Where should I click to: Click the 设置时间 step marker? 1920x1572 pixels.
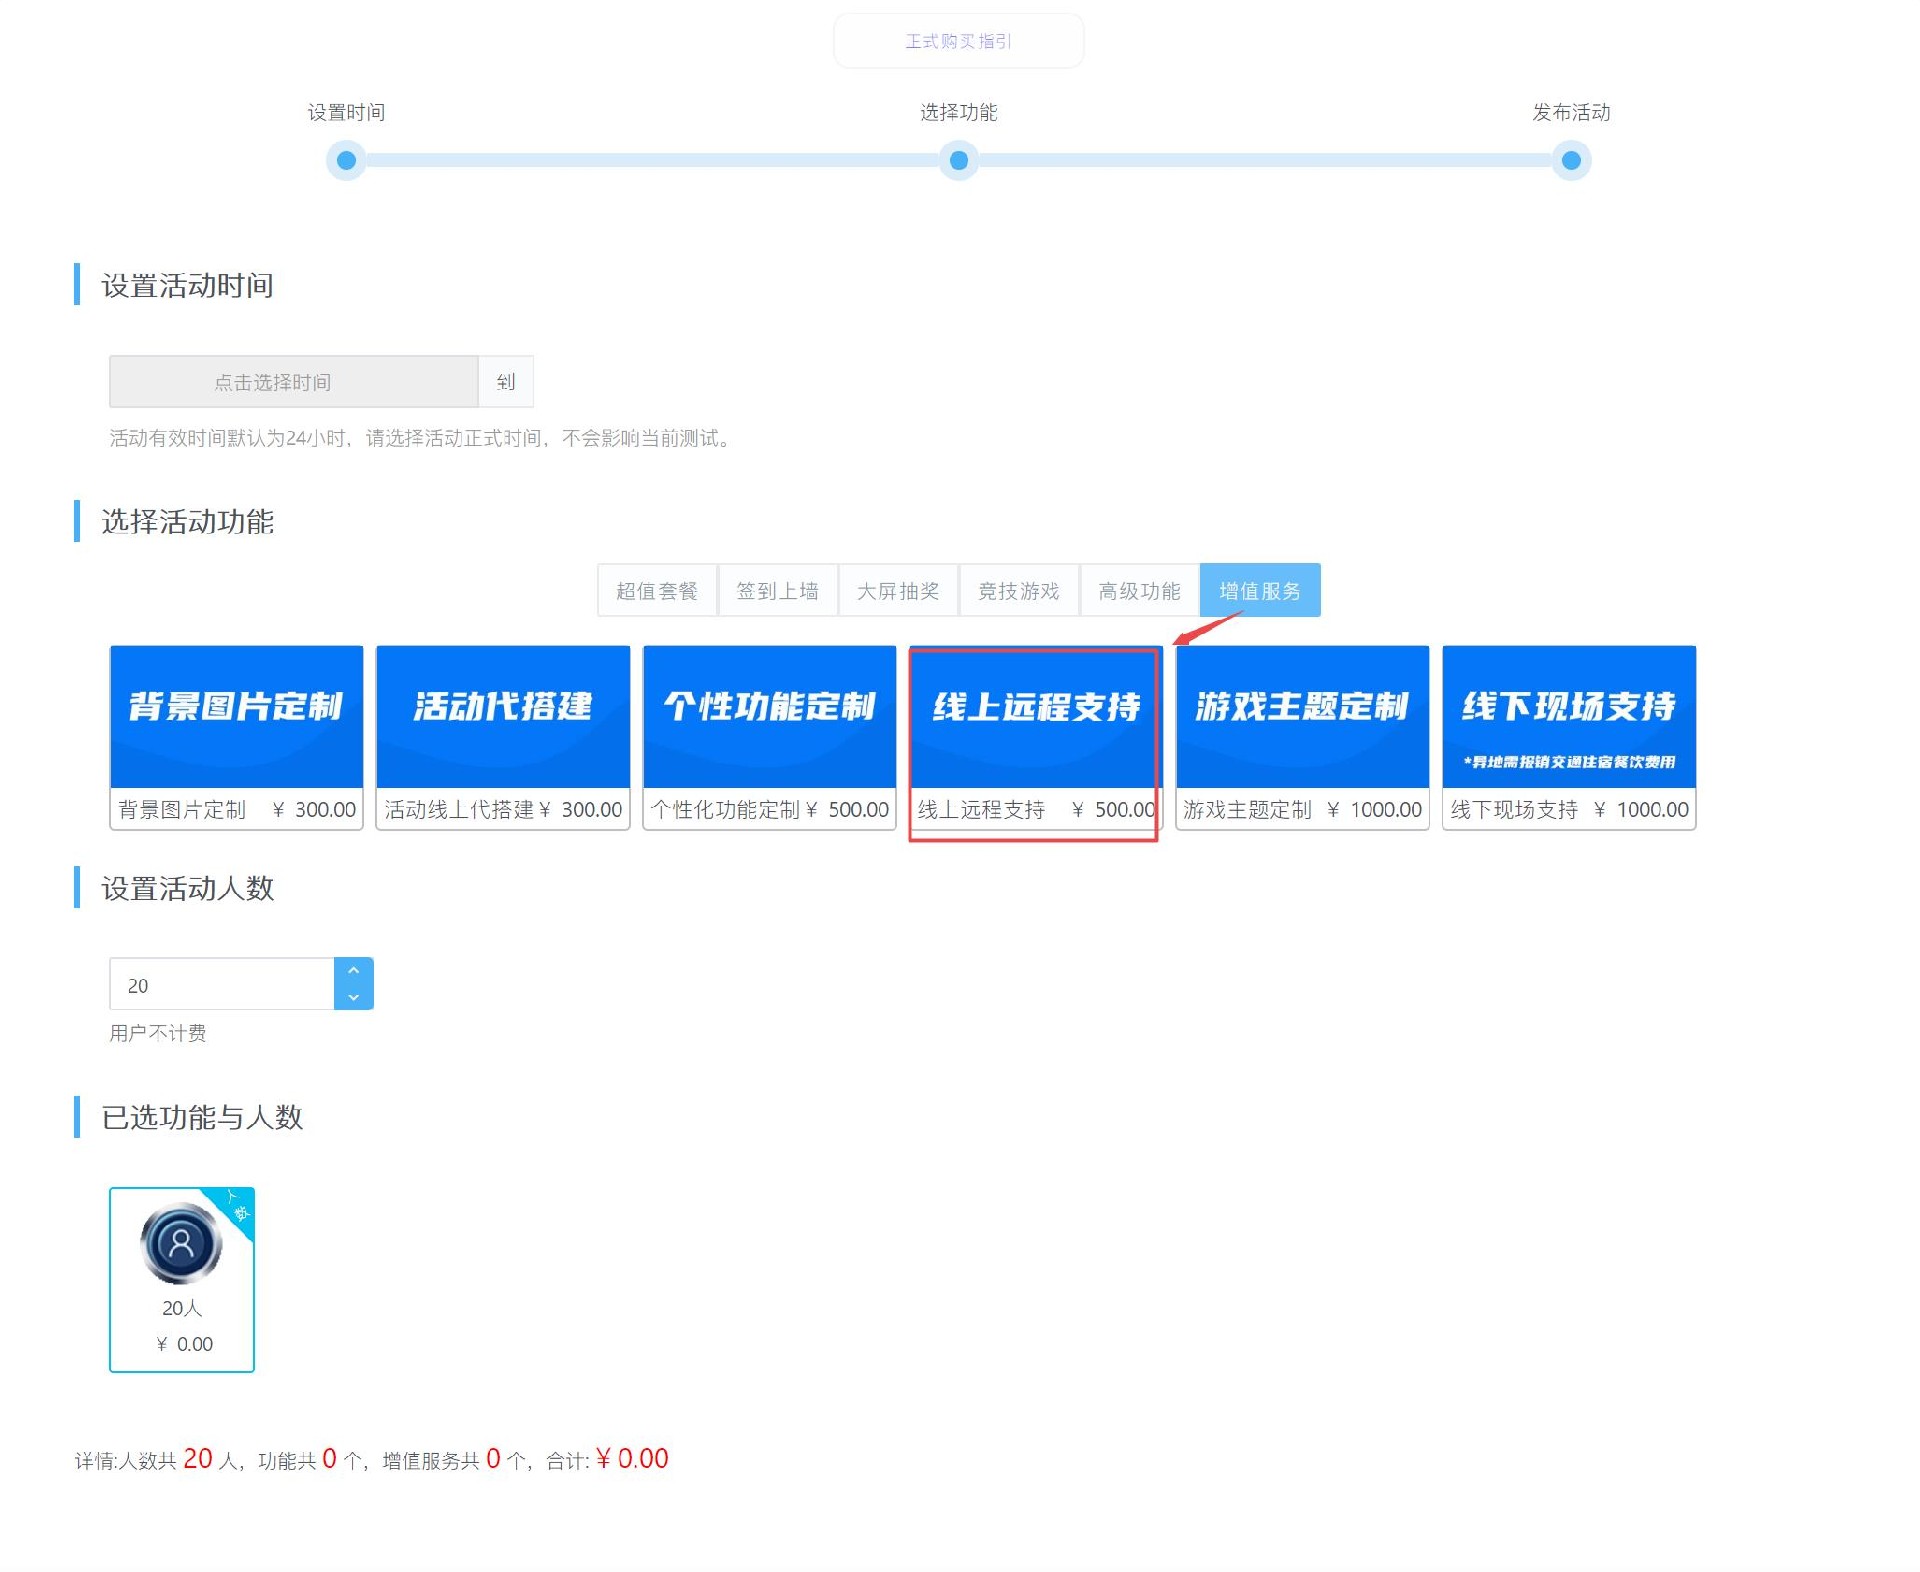click(346, 160)
